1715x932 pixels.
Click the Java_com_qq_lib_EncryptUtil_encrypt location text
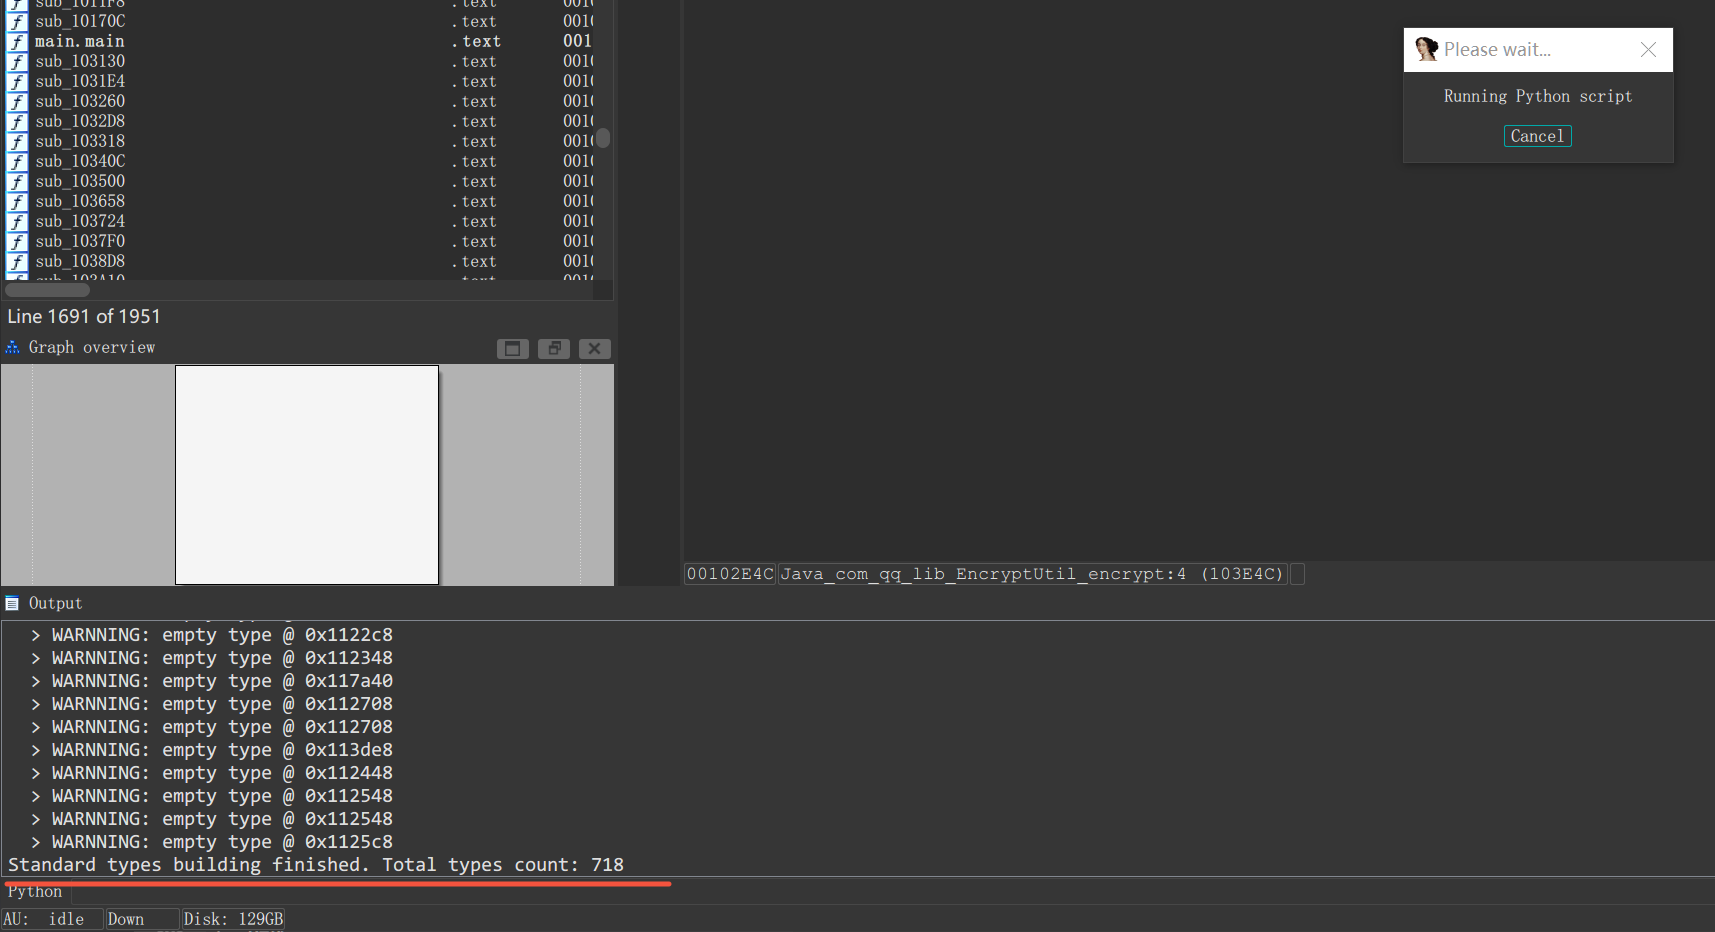(1031, 574)
